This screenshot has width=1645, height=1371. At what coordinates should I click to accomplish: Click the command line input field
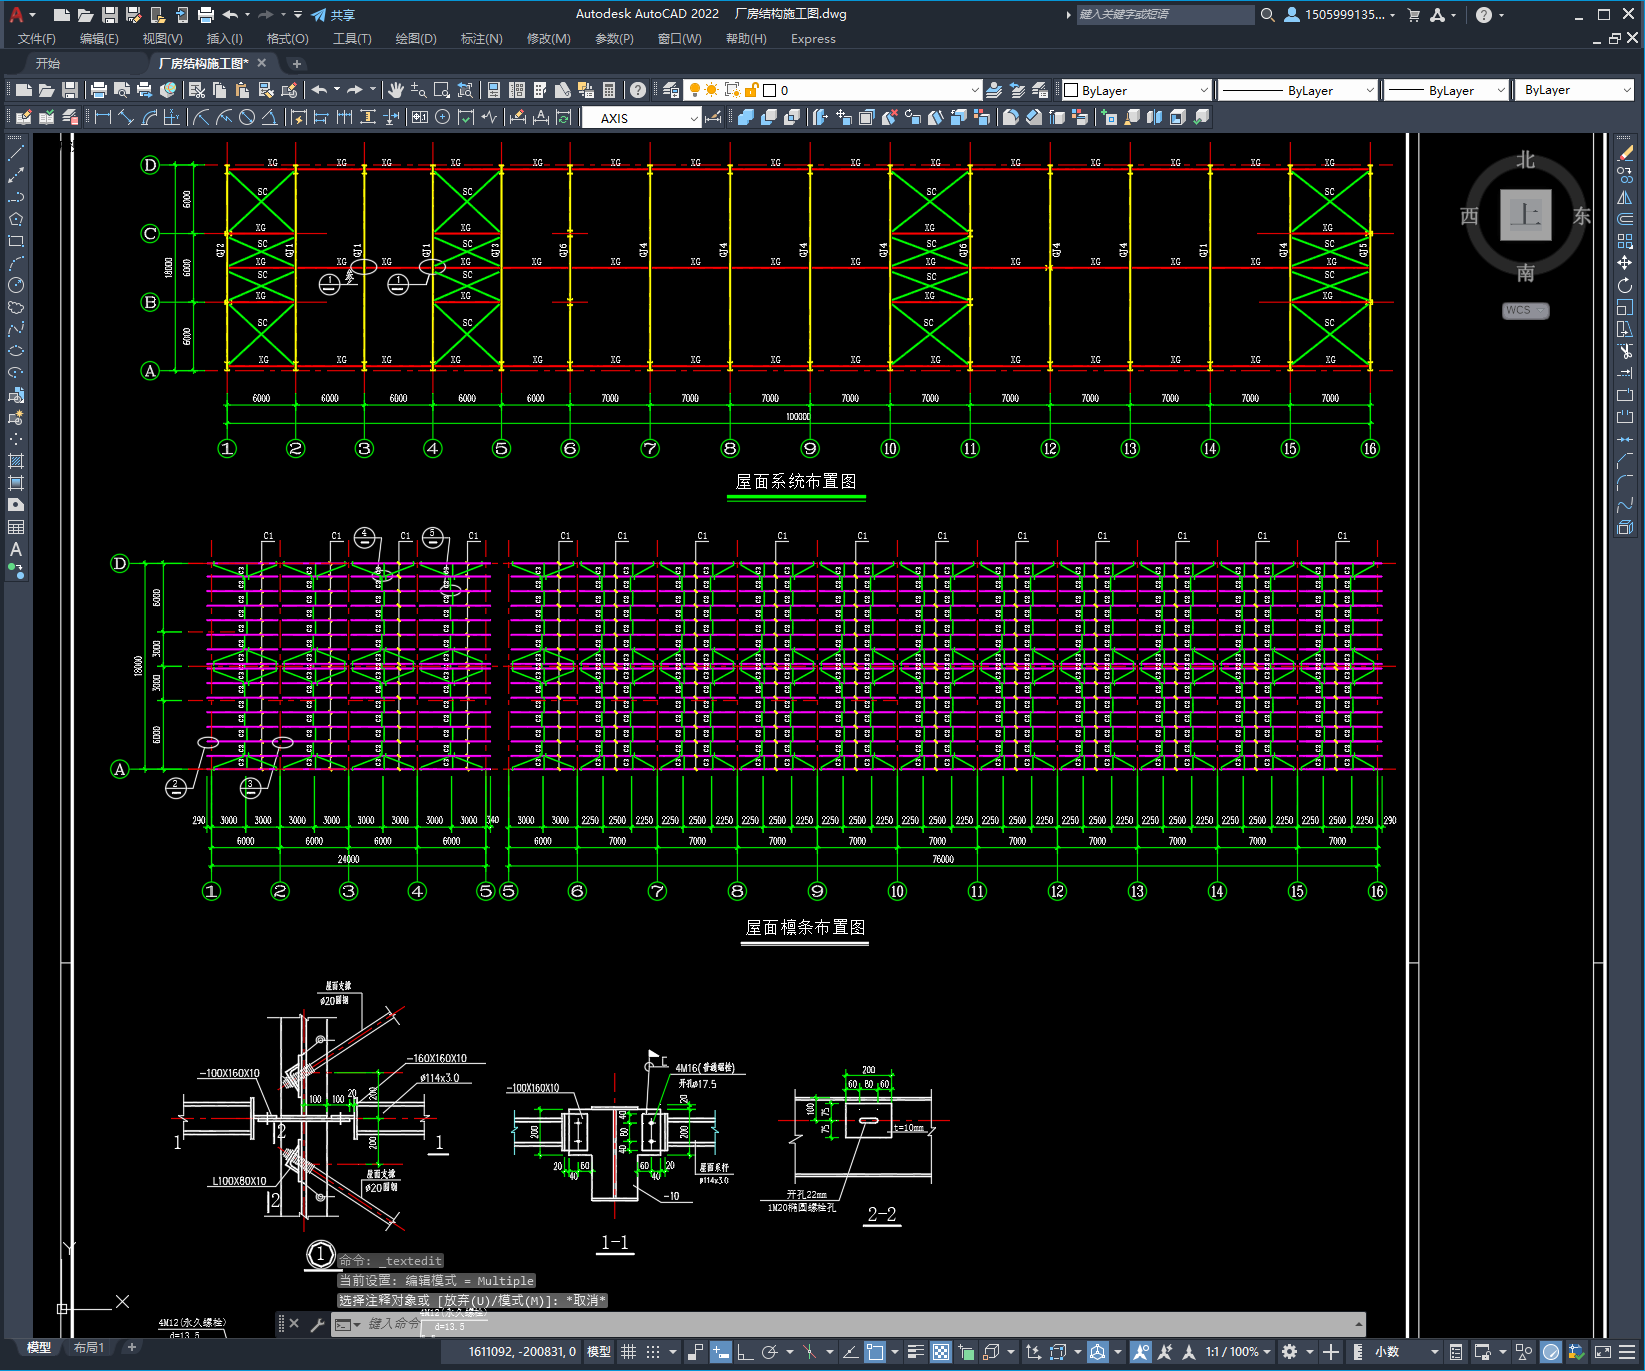(x=850, y=1324)
